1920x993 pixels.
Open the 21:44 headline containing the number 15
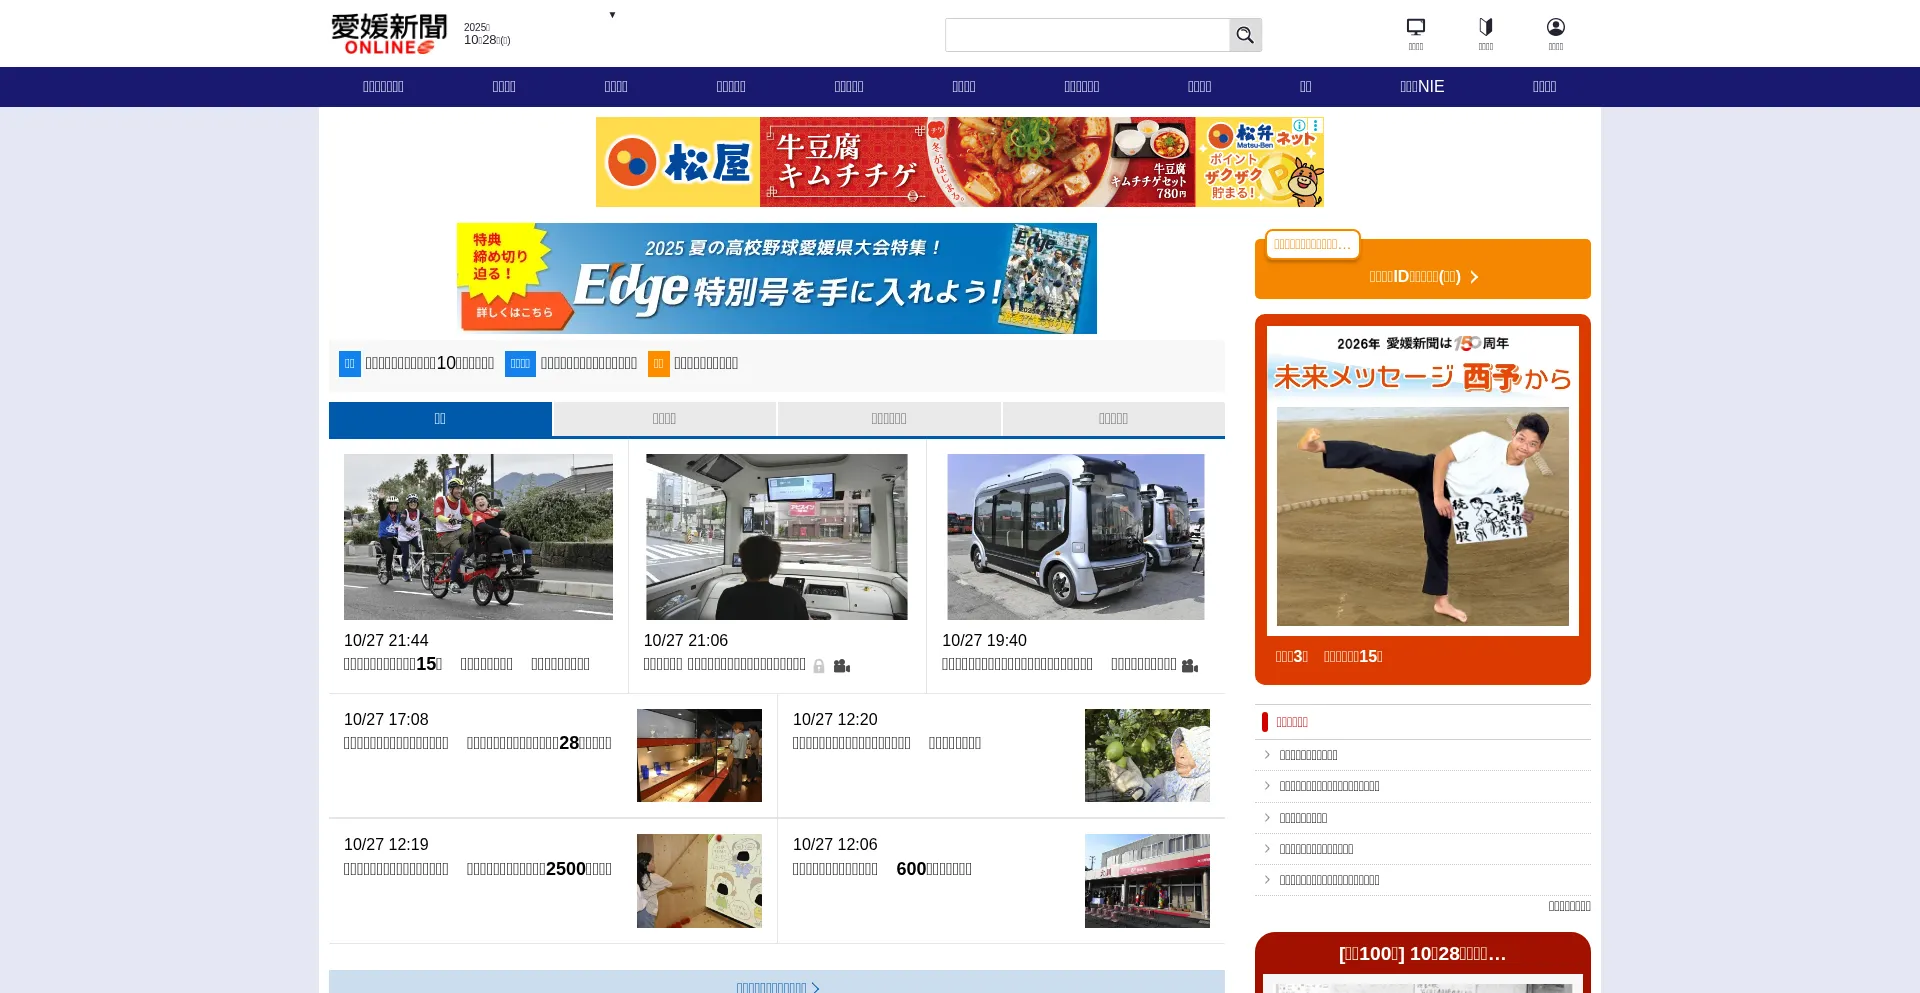pyautogui.click(x=467, y=664)
